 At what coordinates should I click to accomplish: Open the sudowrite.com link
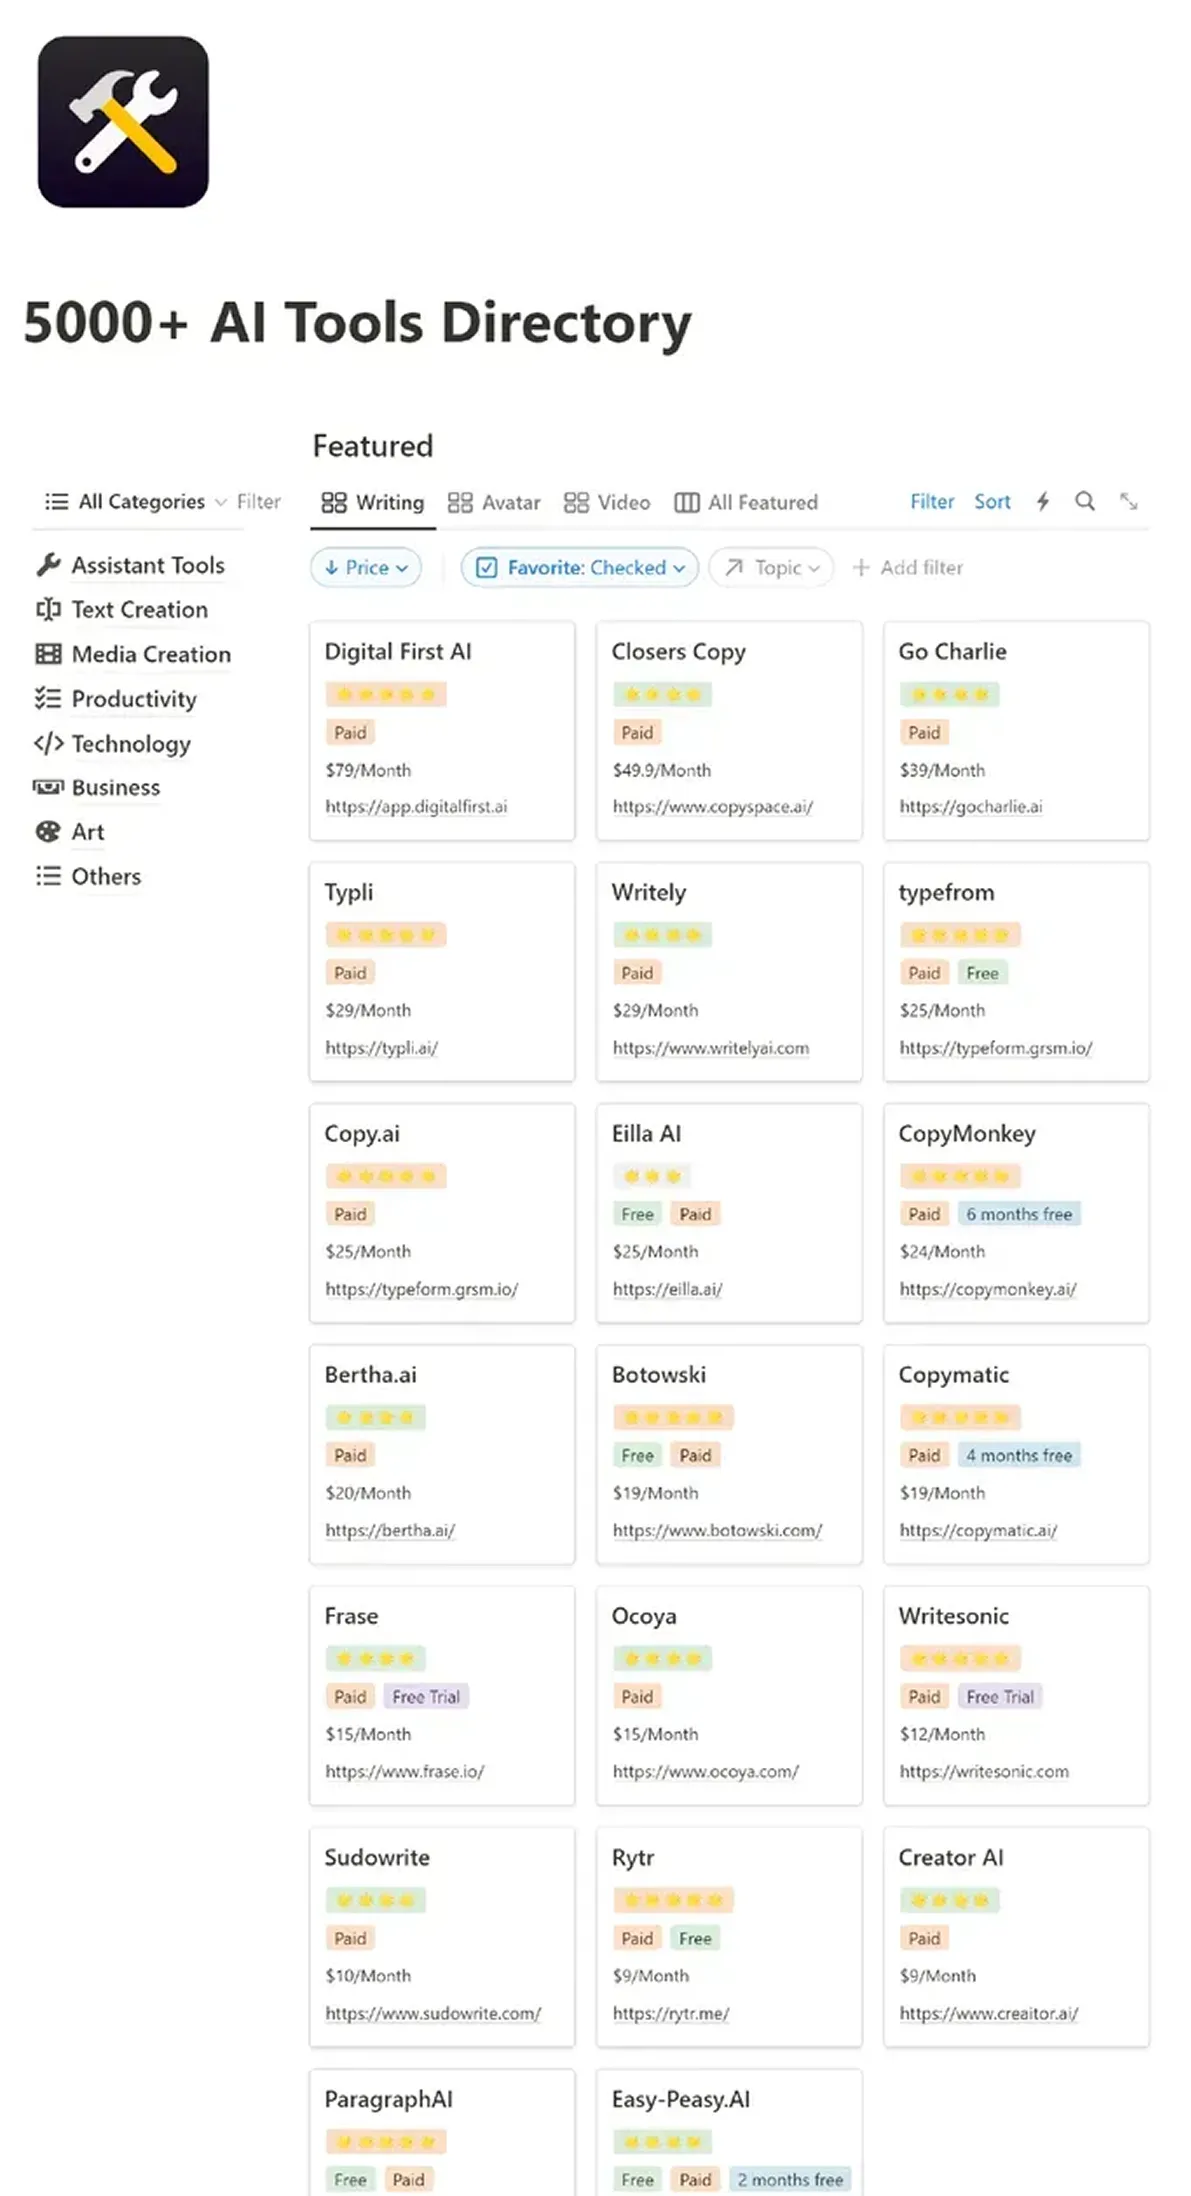(x=432, y=2013)
